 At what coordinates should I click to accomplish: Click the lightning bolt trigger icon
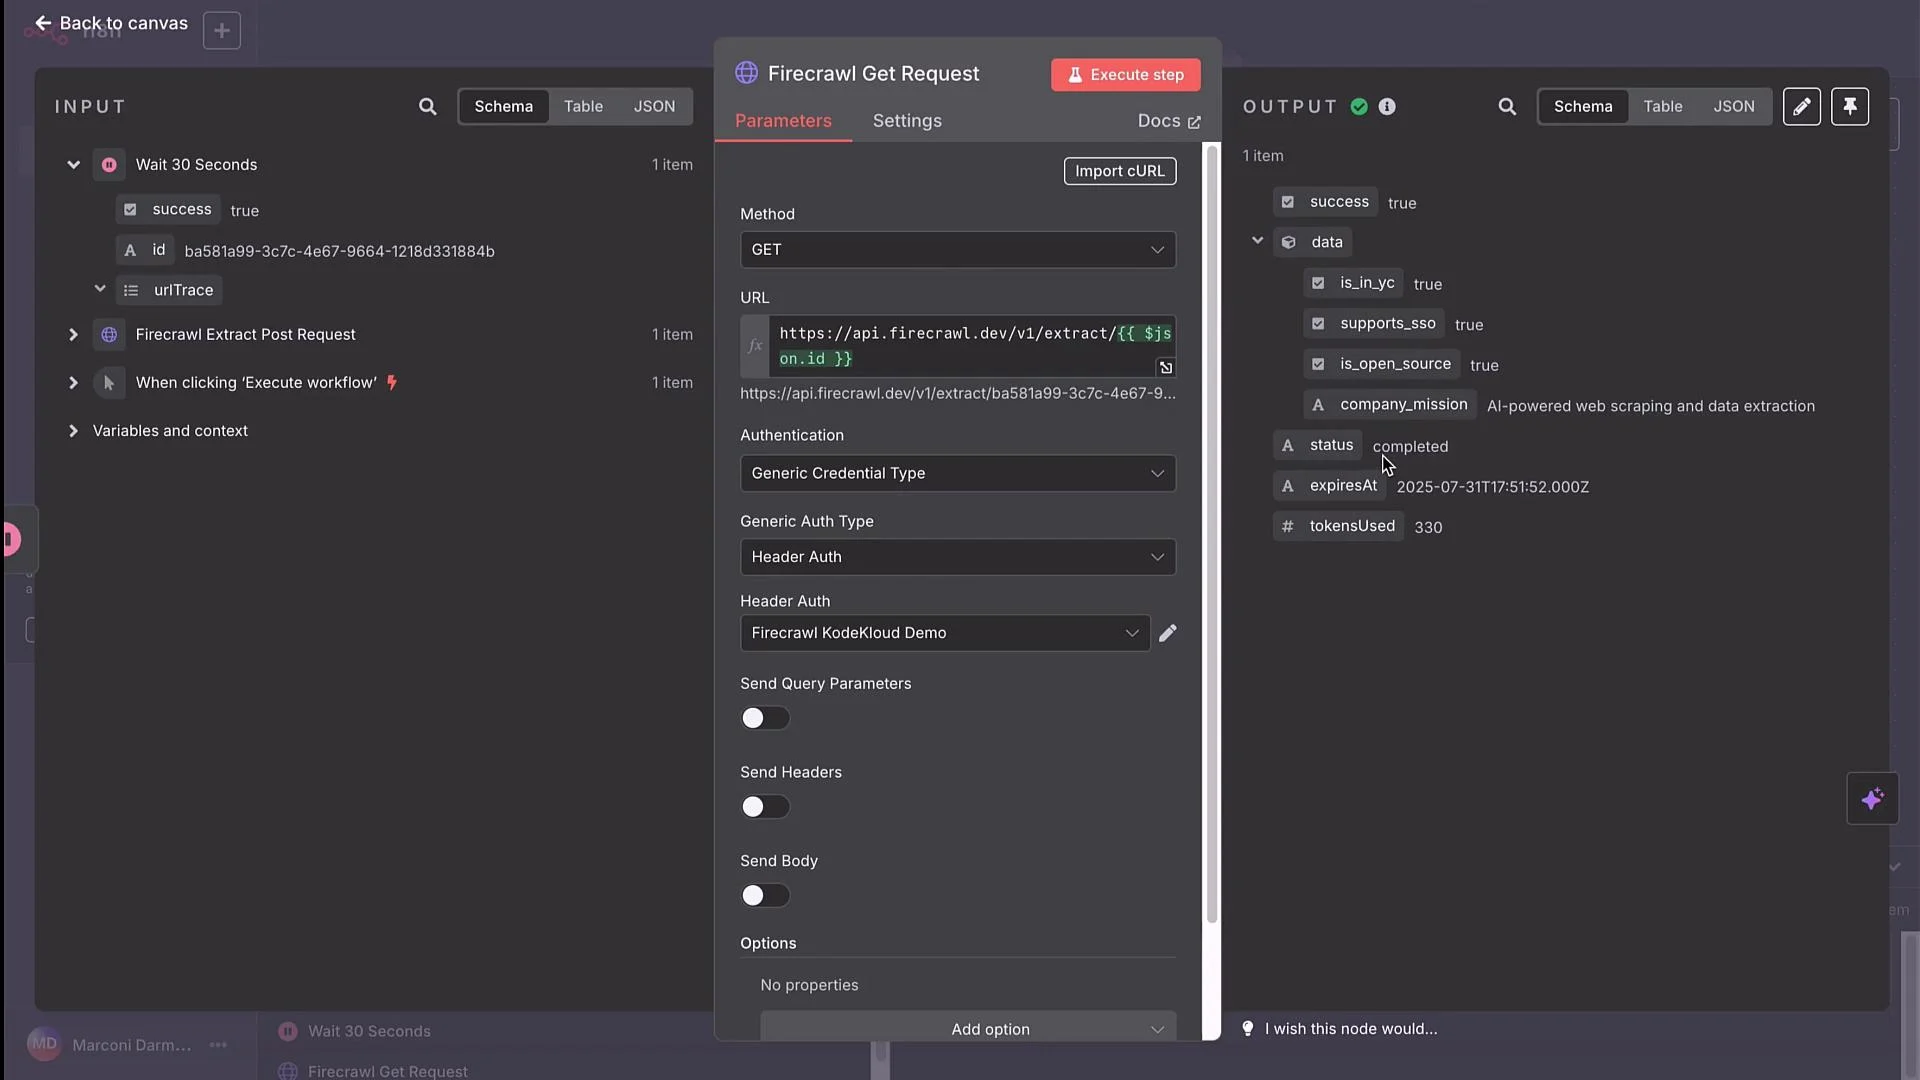click(x=392, y=382)
